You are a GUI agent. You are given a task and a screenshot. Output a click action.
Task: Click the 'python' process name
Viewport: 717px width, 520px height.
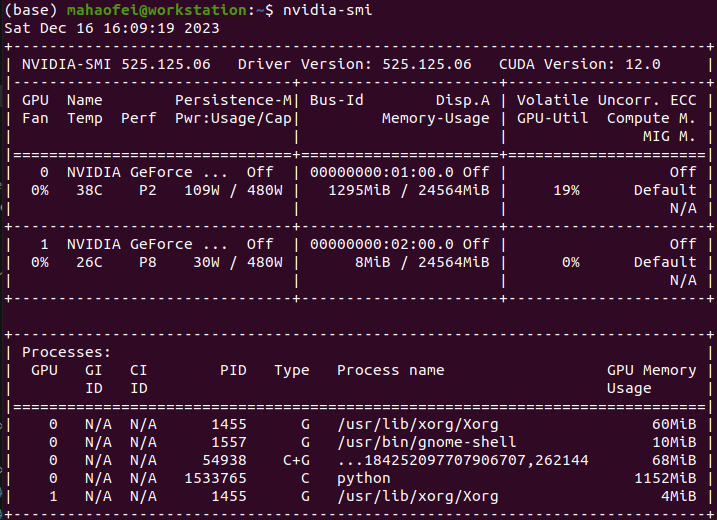click(364, 478)
